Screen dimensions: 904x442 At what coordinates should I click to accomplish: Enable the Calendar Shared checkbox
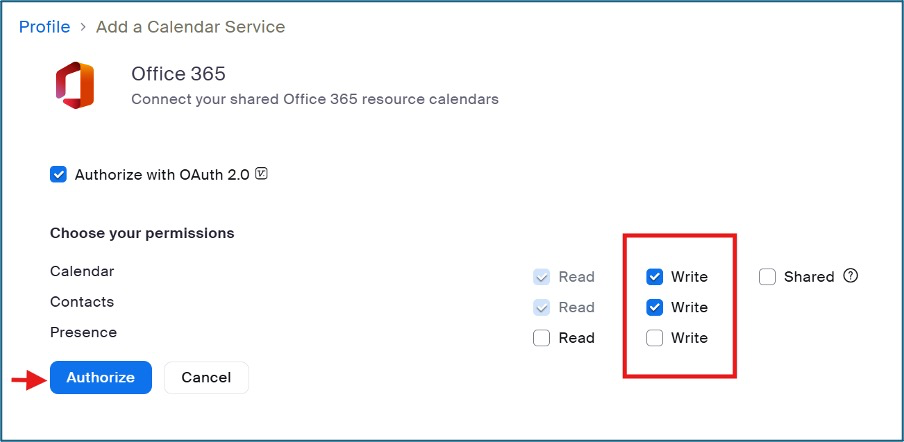point(767,277)
